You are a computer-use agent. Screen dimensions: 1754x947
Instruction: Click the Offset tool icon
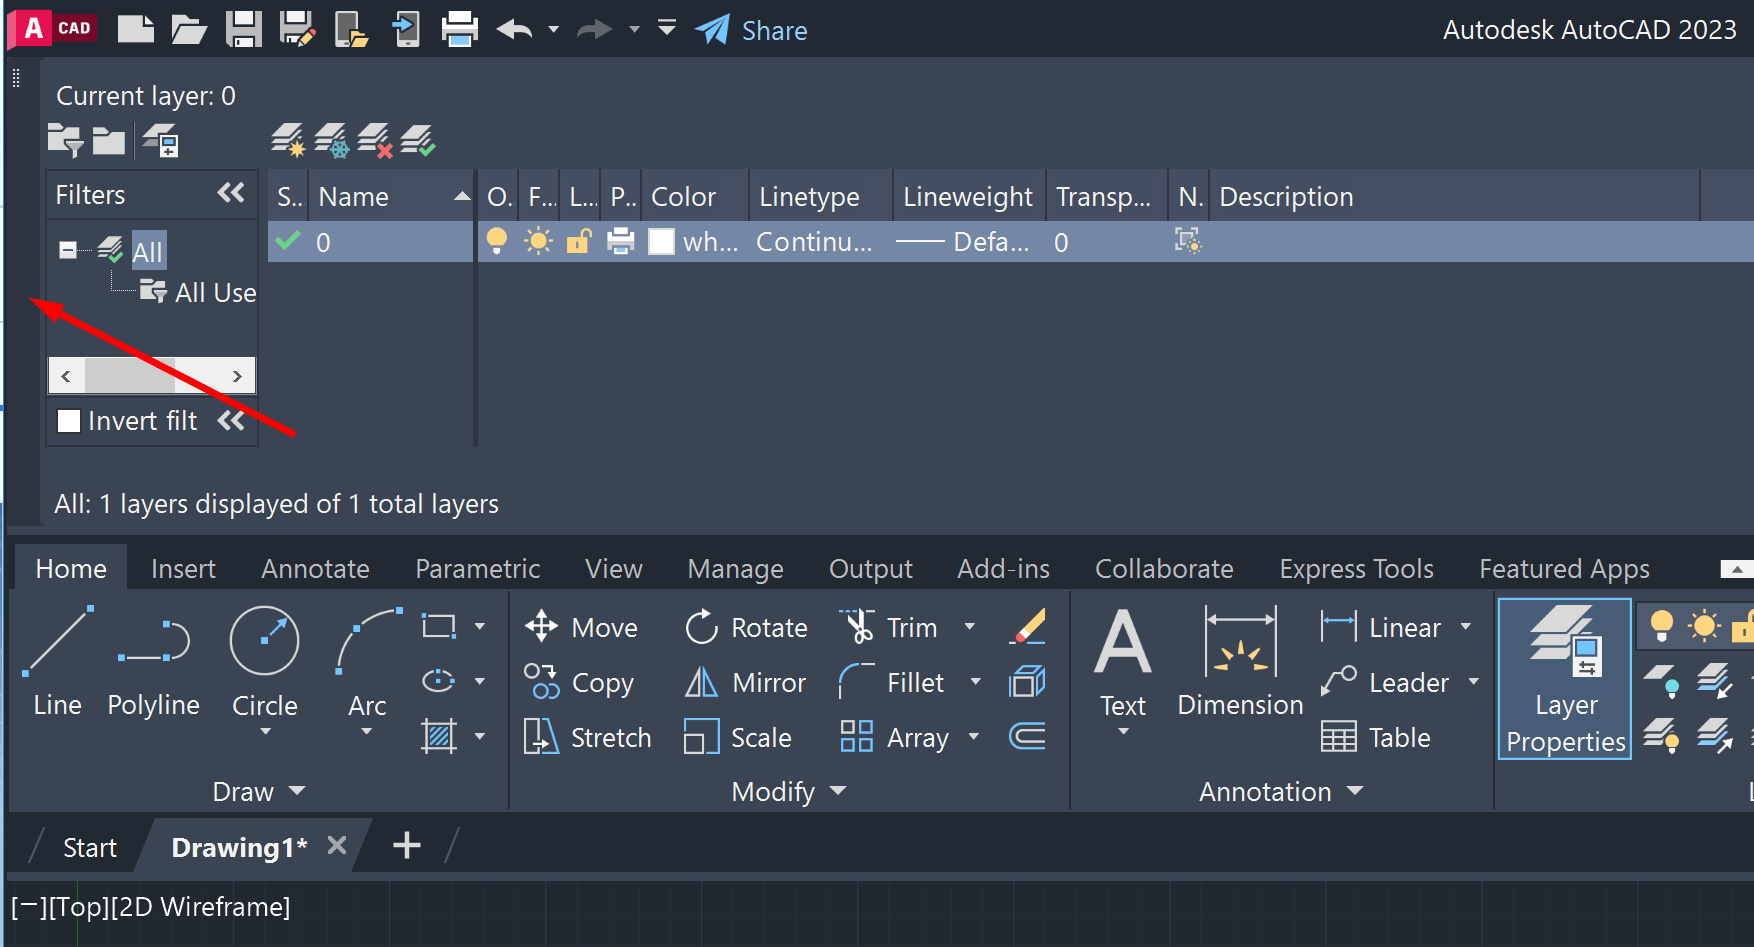click(1028, 737)
